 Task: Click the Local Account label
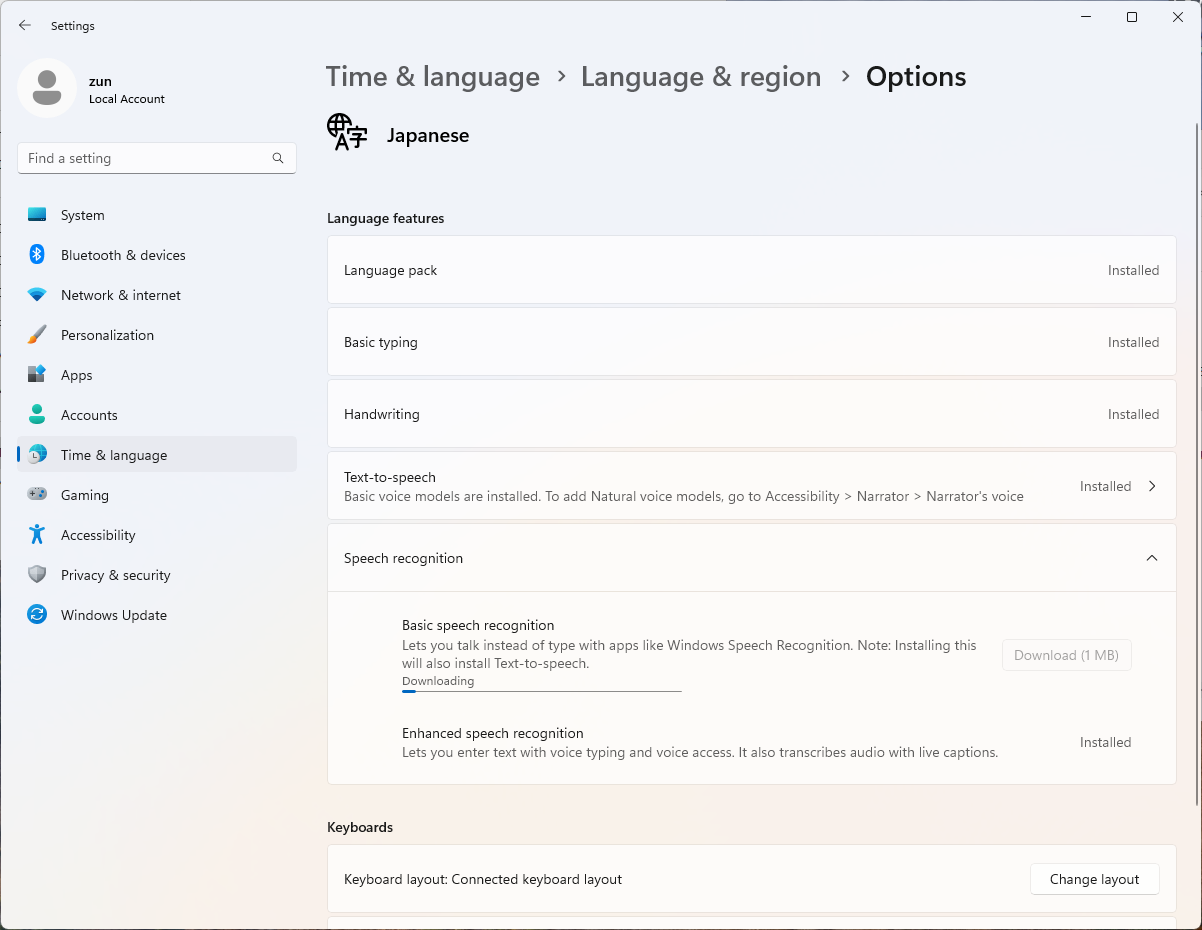(127, 99)
